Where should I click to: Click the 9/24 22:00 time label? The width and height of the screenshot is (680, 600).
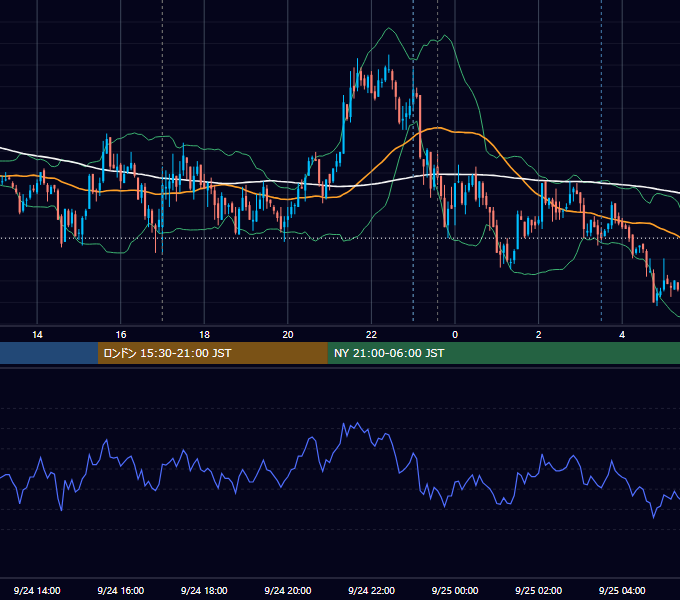pos(371,590)
